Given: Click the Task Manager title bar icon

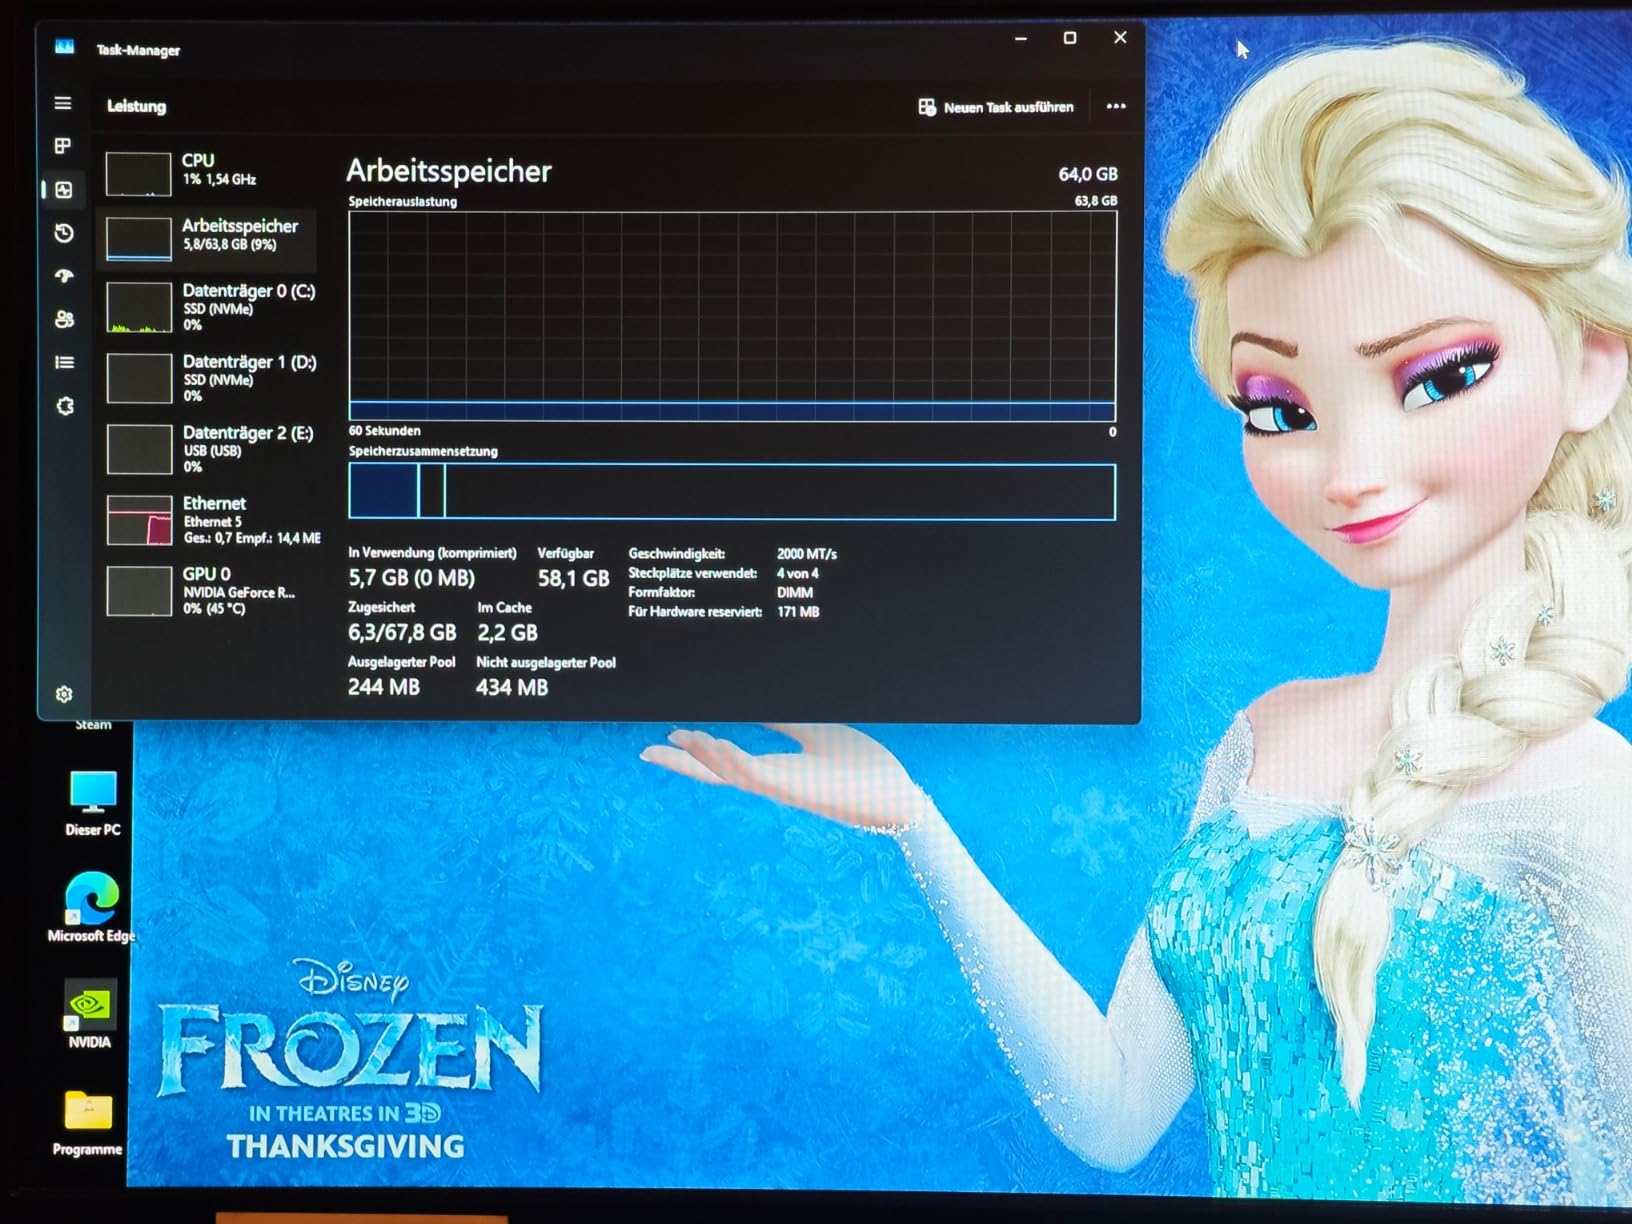Looking at the screenshot, I should (x=65, y=47).
